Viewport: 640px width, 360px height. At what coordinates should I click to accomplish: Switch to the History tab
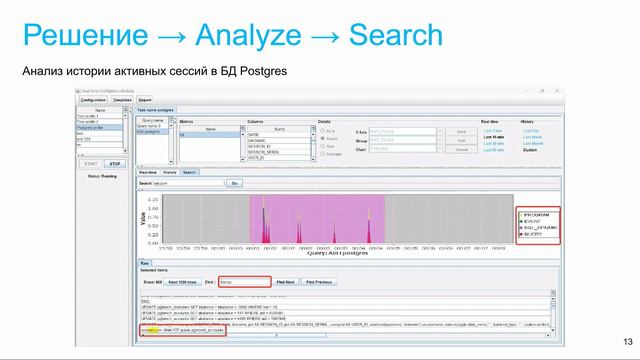170,173
